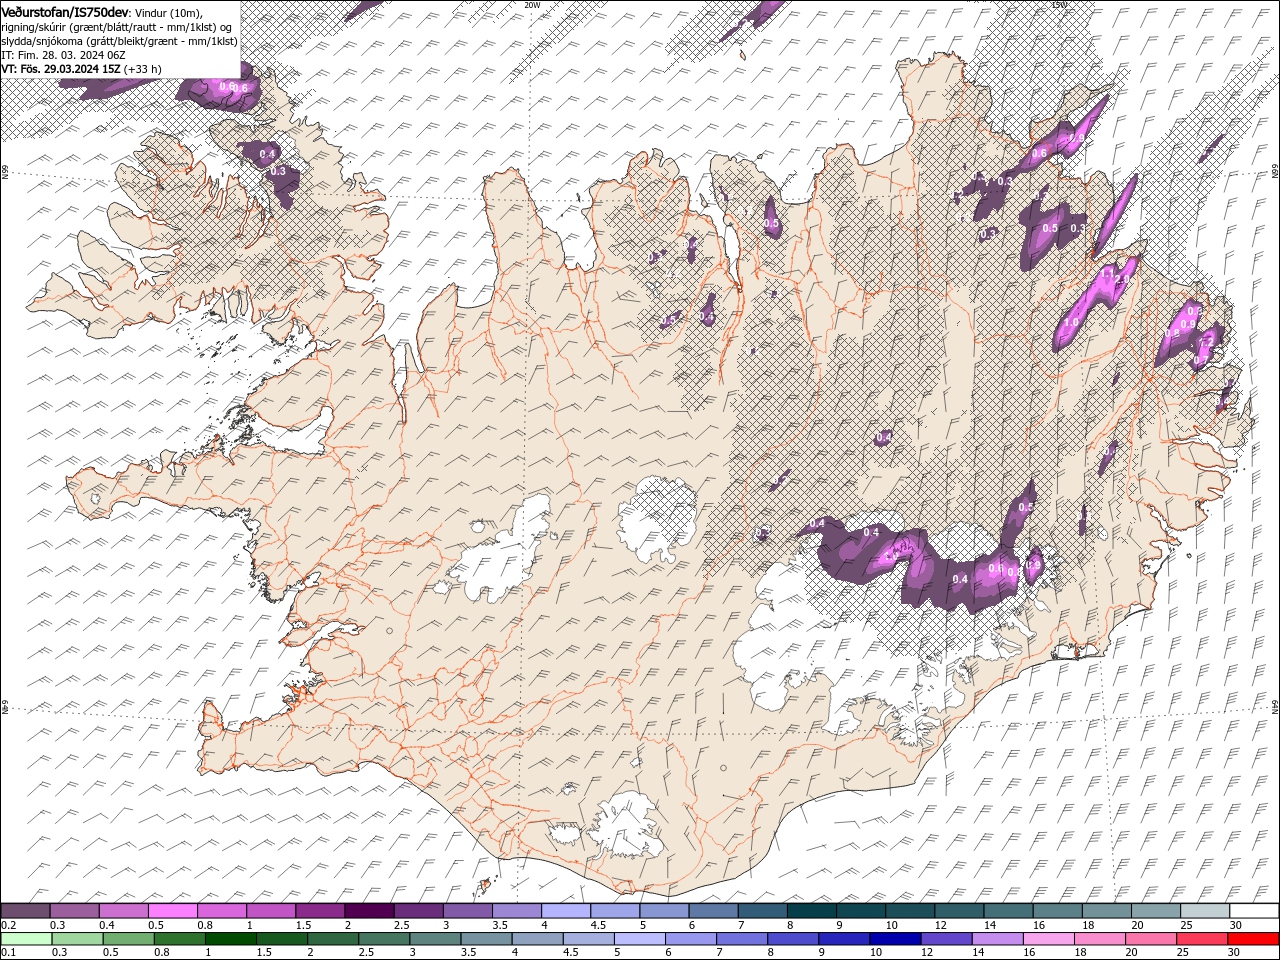Select the upper-scale purple swatch labeled 0.3

click(74, 911)
